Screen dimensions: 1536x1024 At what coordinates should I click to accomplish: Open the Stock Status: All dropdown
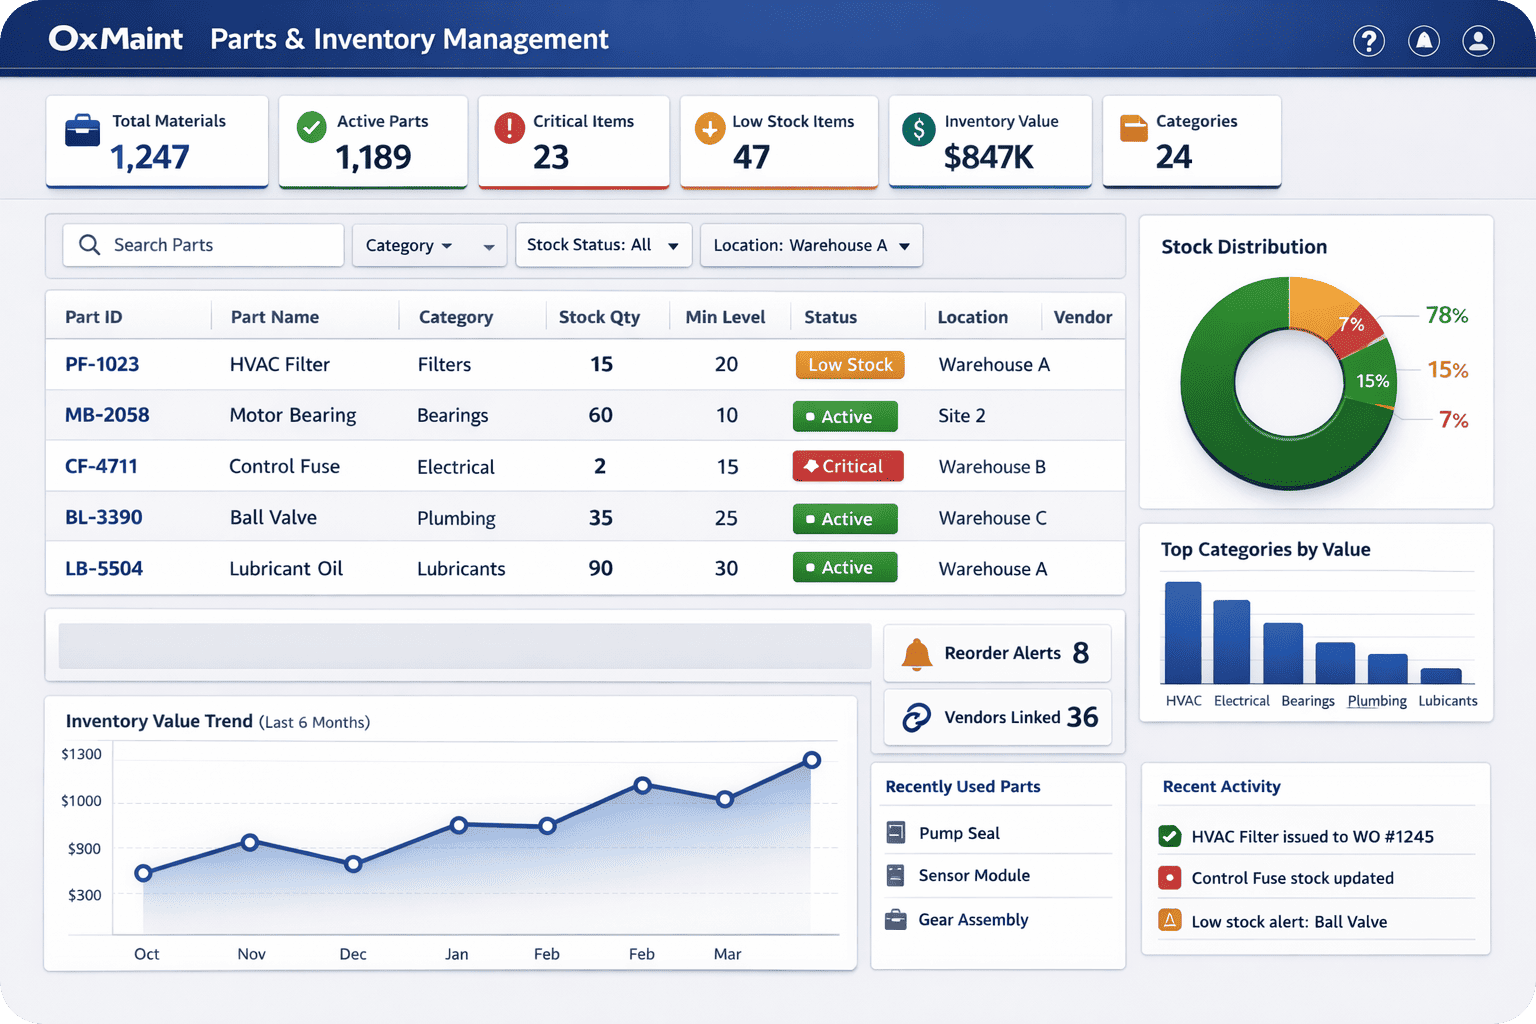click(602, 245)
